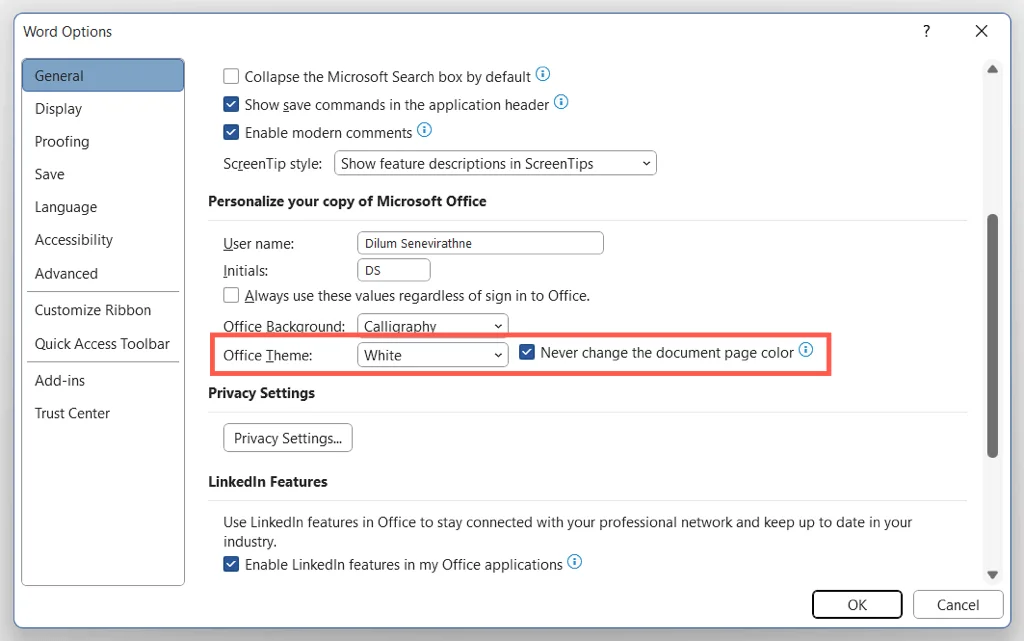Open the Advanced category
This screenshot has width=1024, height=641.
(103, 274)
